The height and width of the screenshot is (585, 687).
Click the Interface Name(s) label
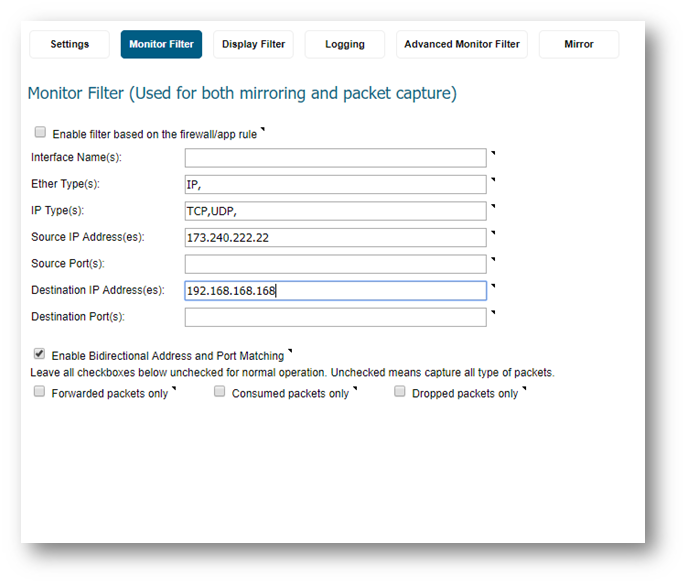click(76, 157)
